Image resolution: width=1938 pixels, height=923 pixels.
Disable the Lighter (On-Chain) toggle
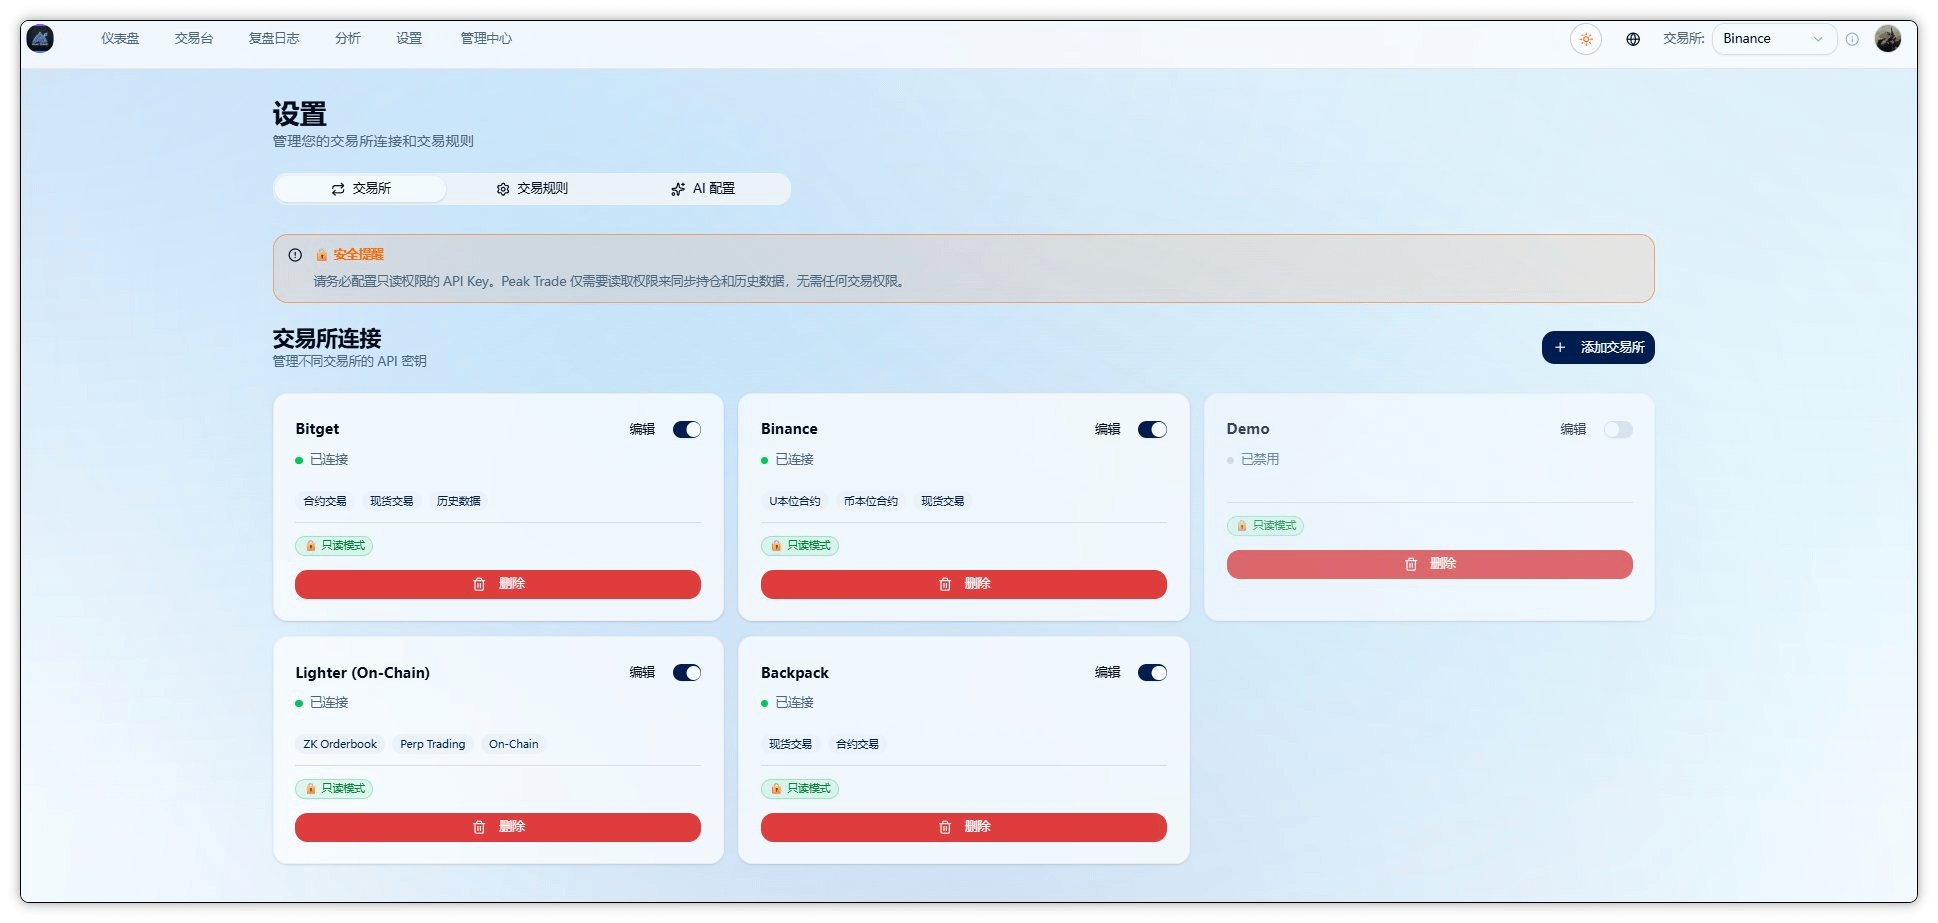pyautogui.click(x=687, y=673)
